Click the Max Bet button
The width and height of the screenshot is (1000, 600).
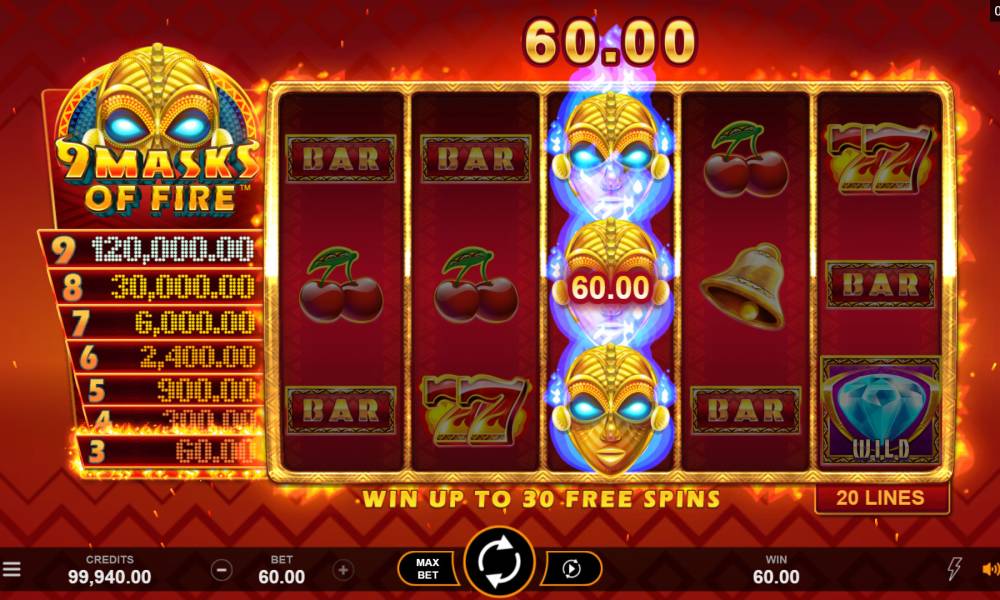pos(427,569)
